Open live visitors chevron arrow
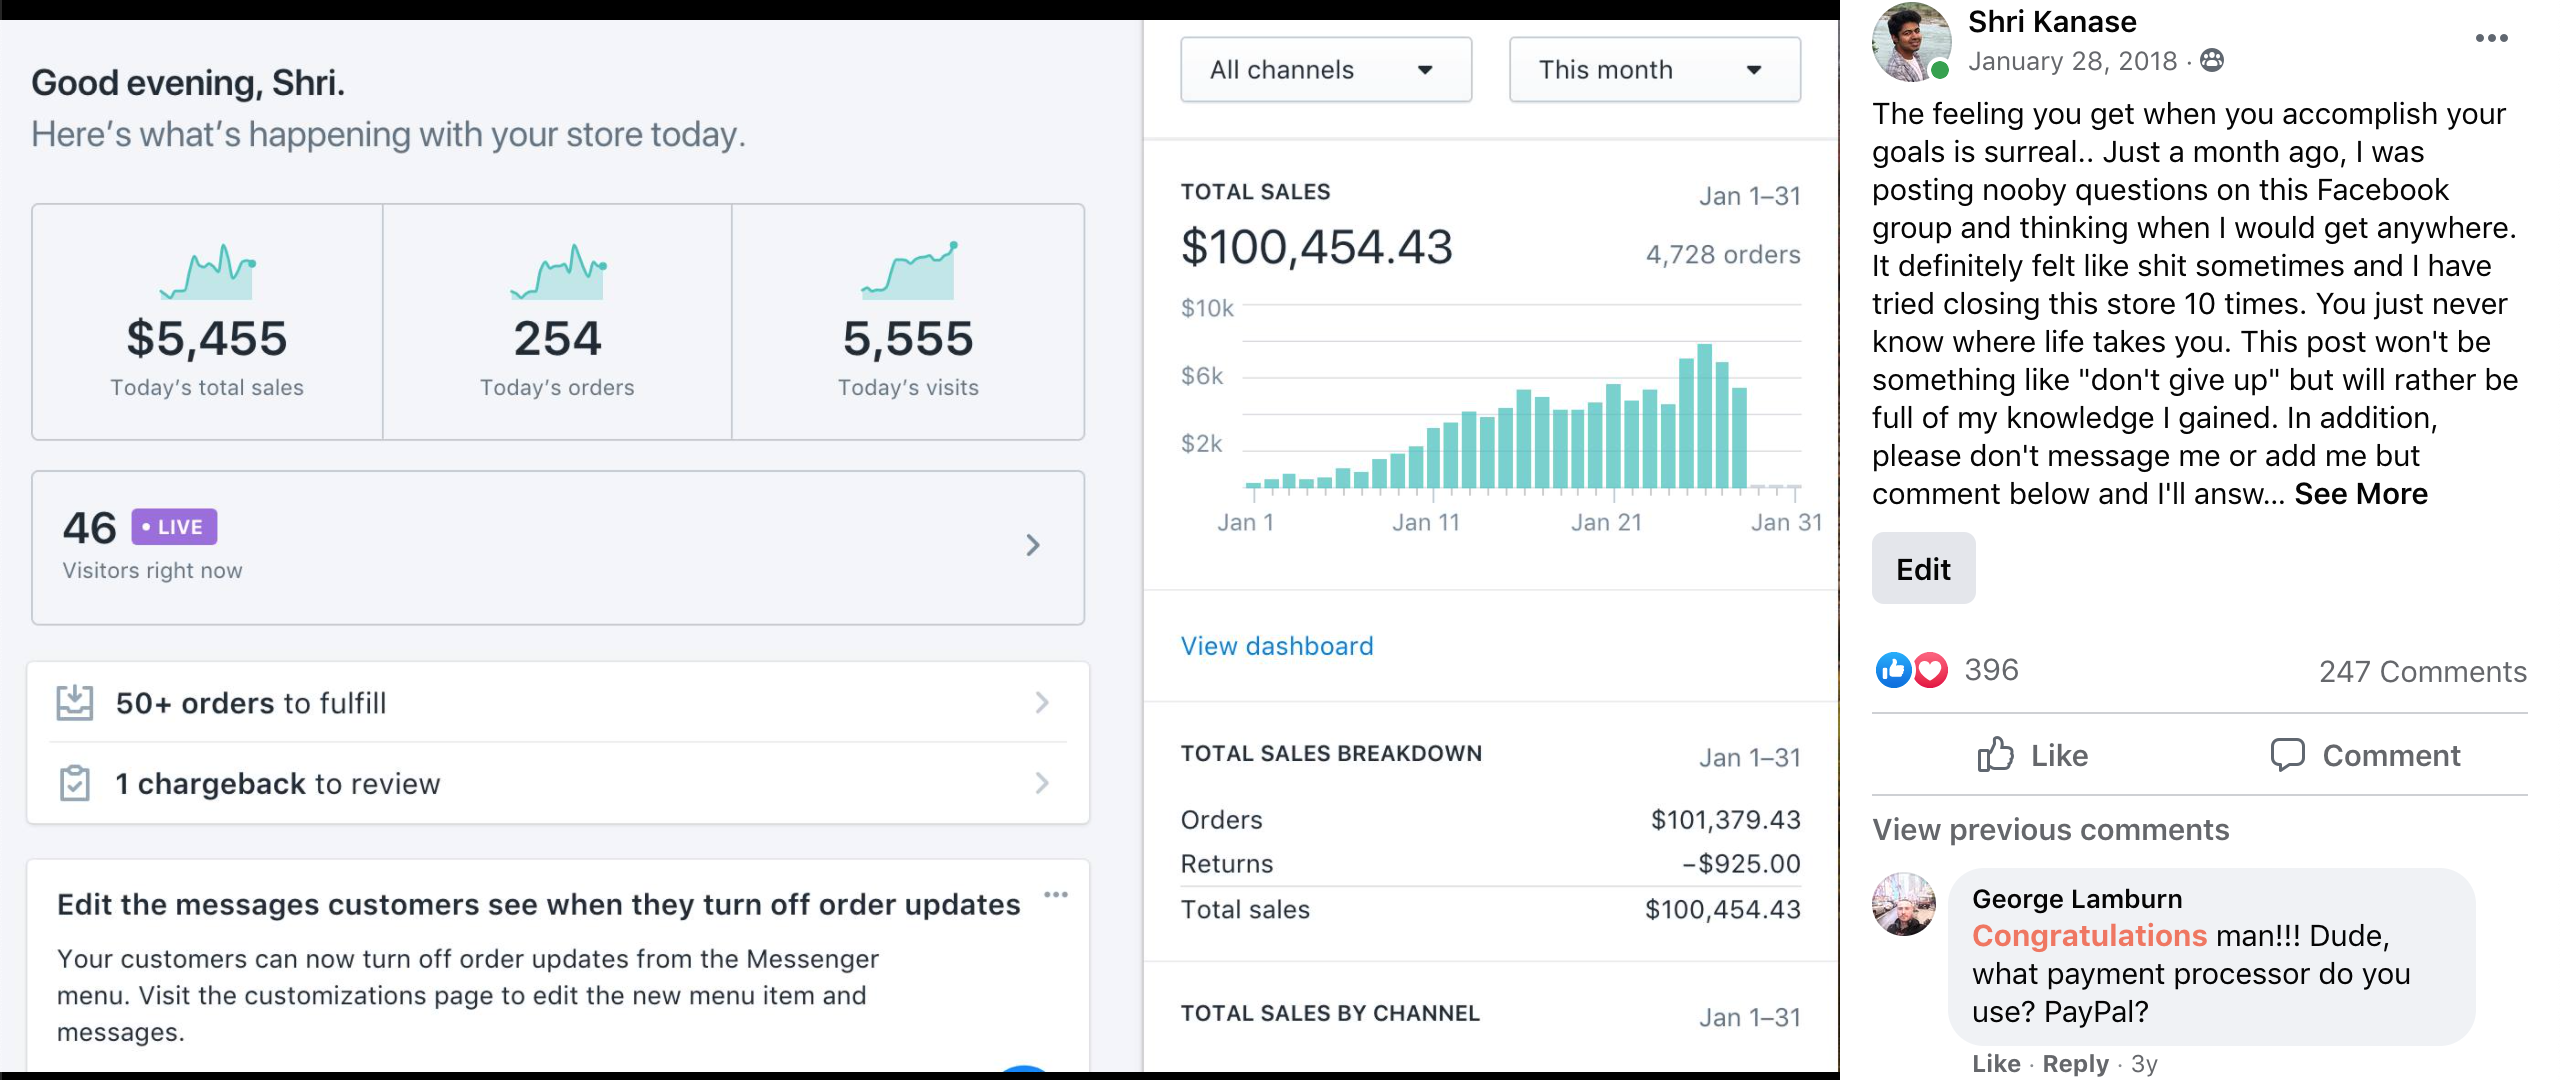 point(1033,545)
